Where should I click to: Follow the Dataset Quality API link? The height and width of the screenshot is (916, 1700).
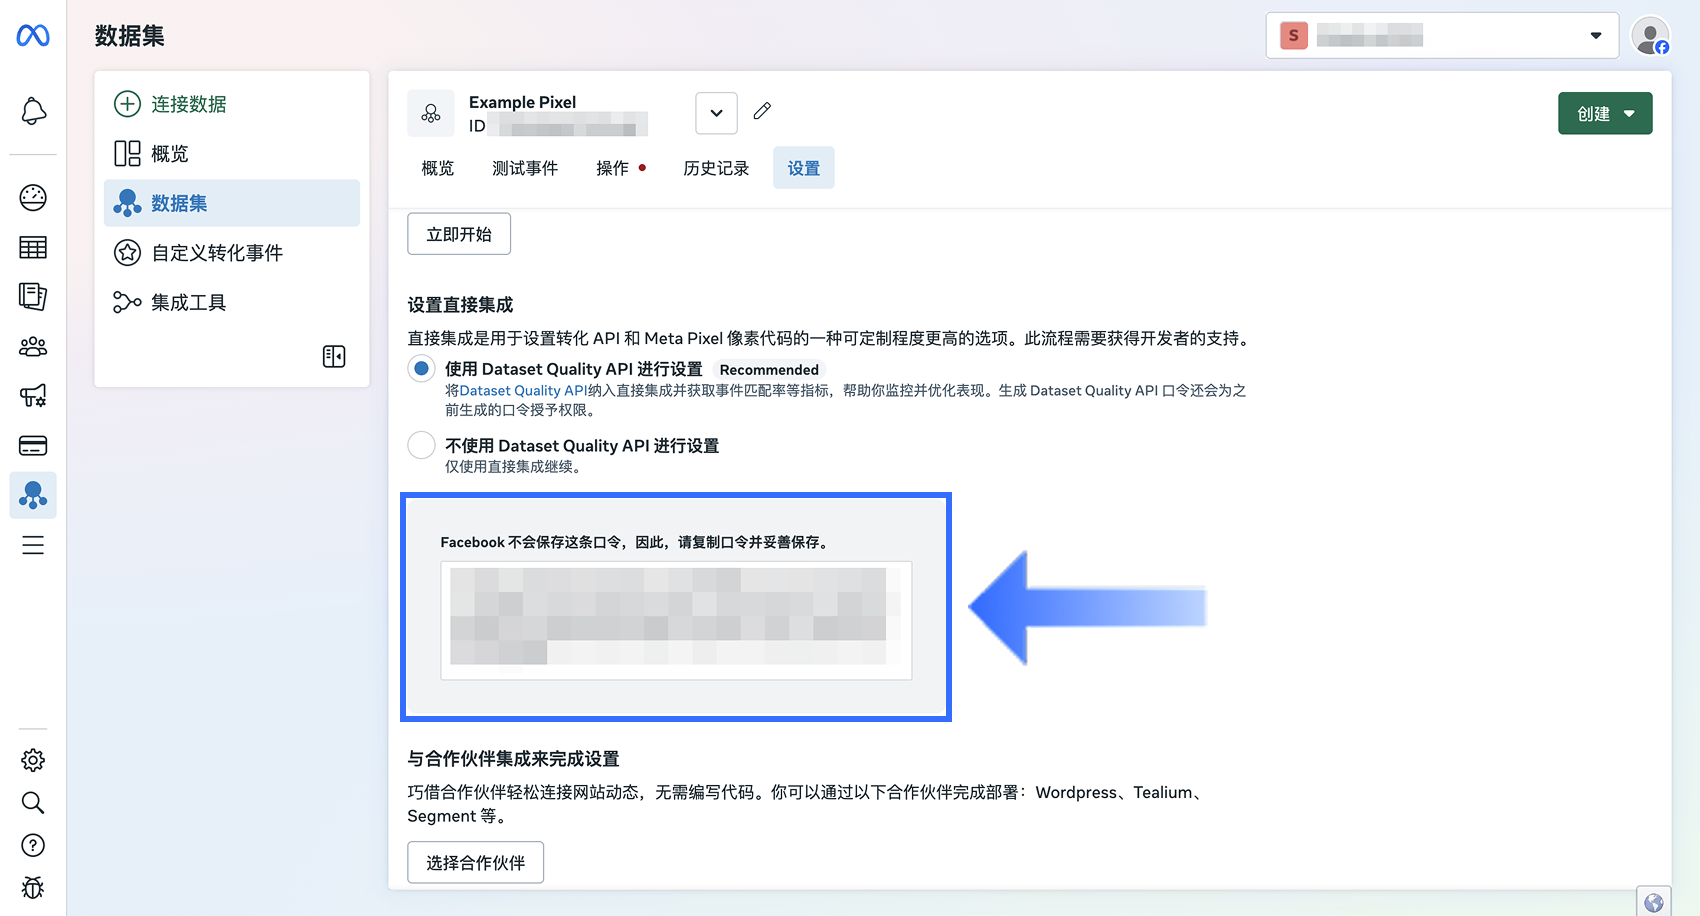pos(523,391)
